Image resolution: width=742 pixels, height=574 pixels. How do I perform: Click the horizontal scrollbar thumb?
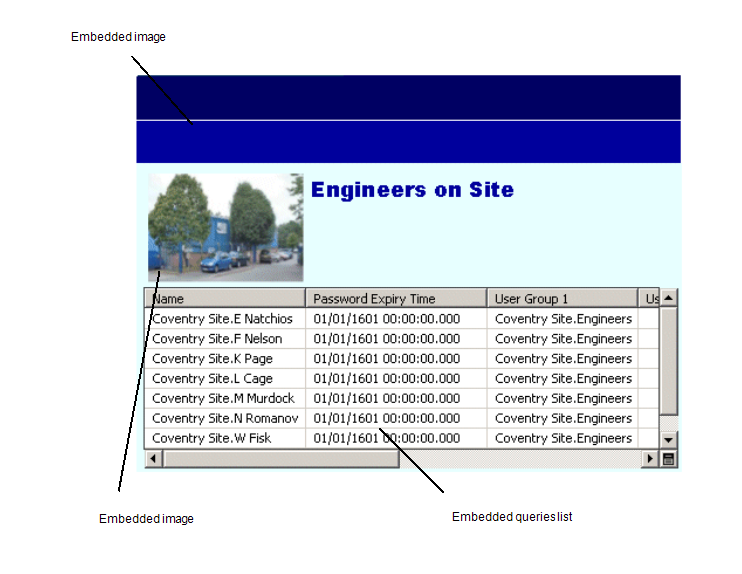click(x=281, y=459)
